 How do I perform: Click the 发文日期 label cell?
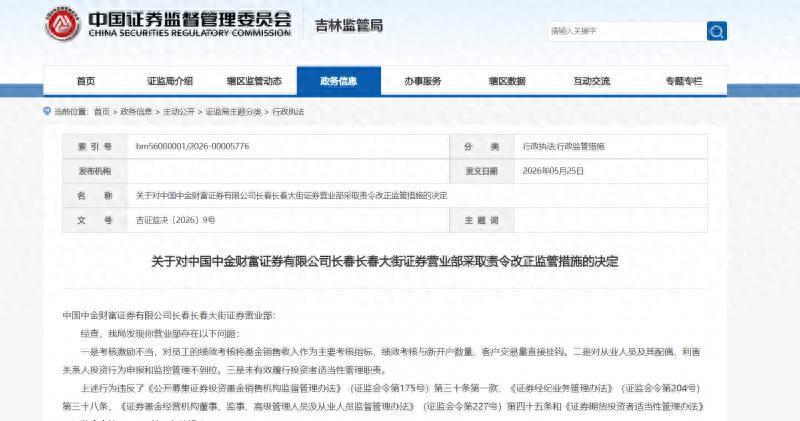click(x=482, y=171)
